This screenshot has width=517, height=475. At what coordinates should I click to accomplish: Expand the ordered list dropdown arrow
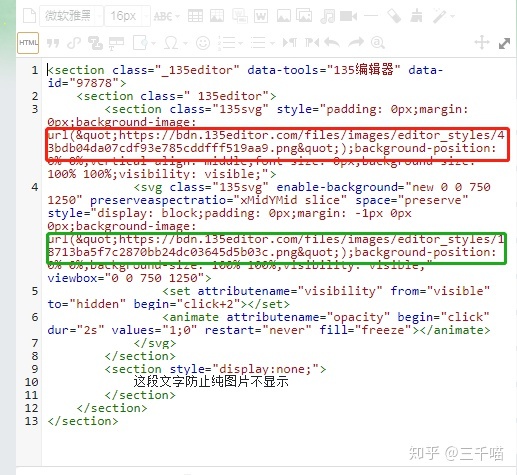(x=240, y=43)
